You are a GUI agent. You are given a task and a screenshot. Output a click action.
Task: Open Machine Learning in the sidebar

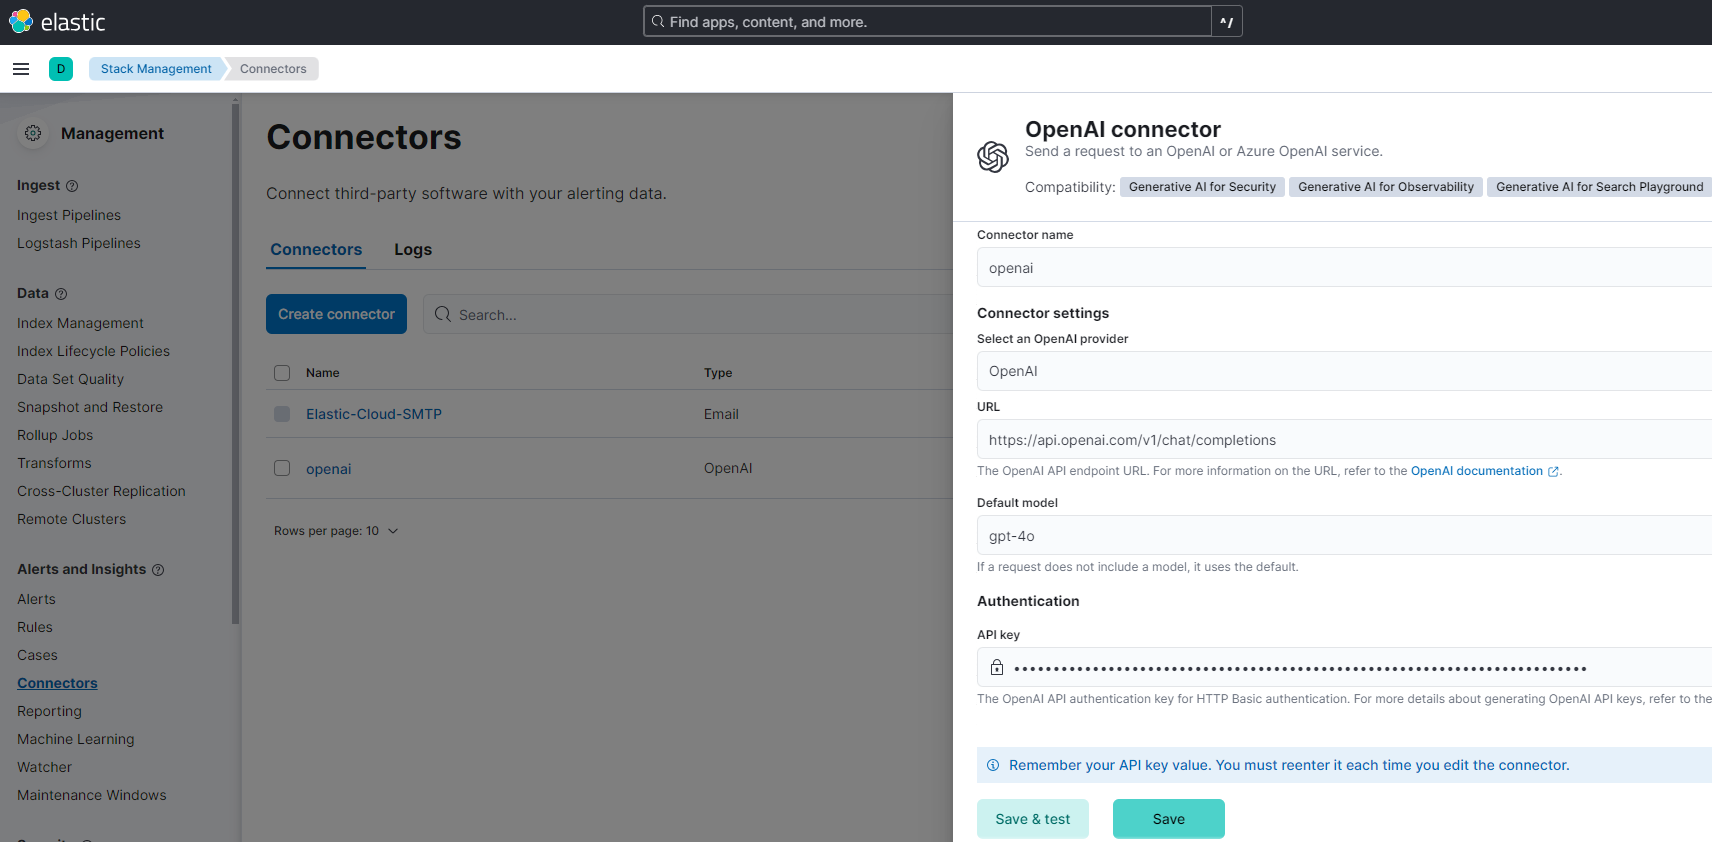[x=75, y=739]
